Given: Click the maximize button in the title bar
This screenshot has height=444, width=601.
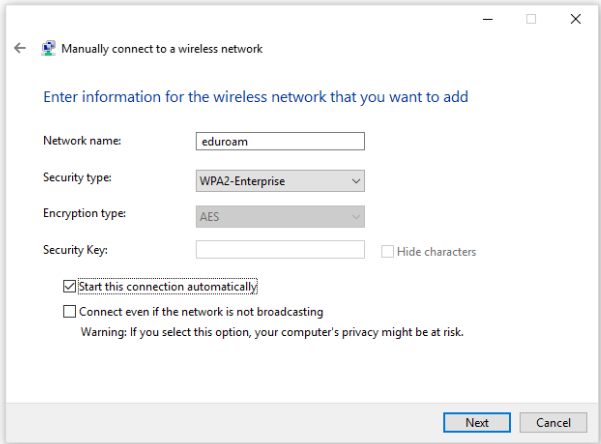Looking at the screenshot, I should tap(531, 18).
